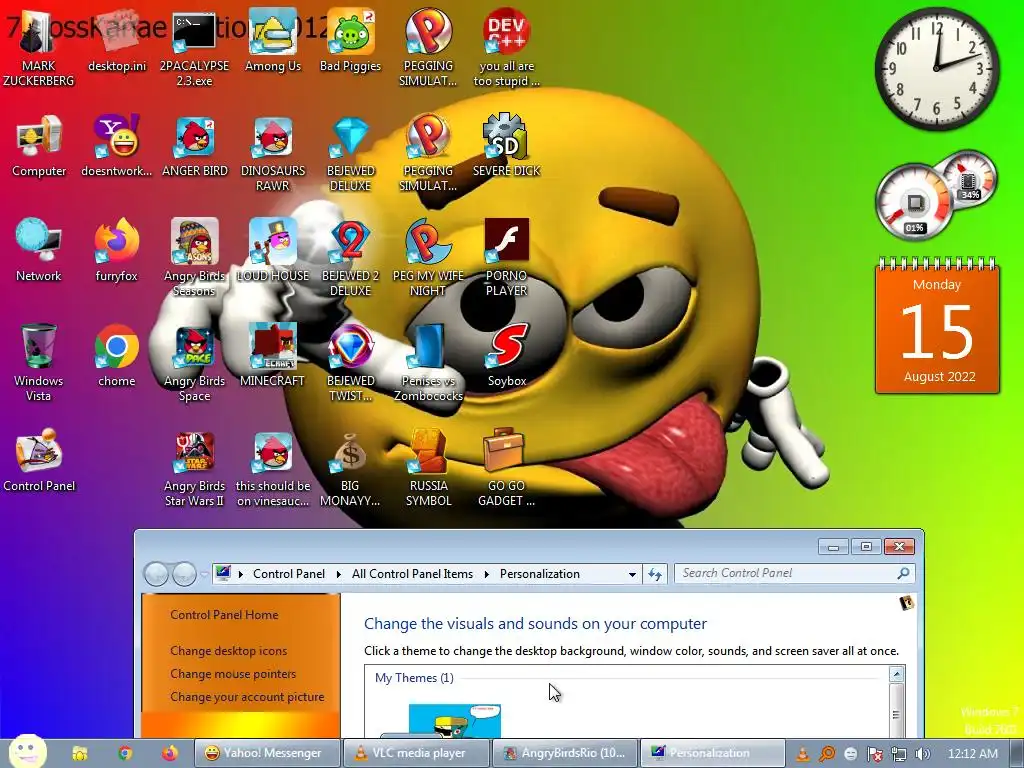The height and width of the screenshot is (768, 1024).
Task: Expand the chevron after All Control Panel Items
Action: (x=487, y=574)
